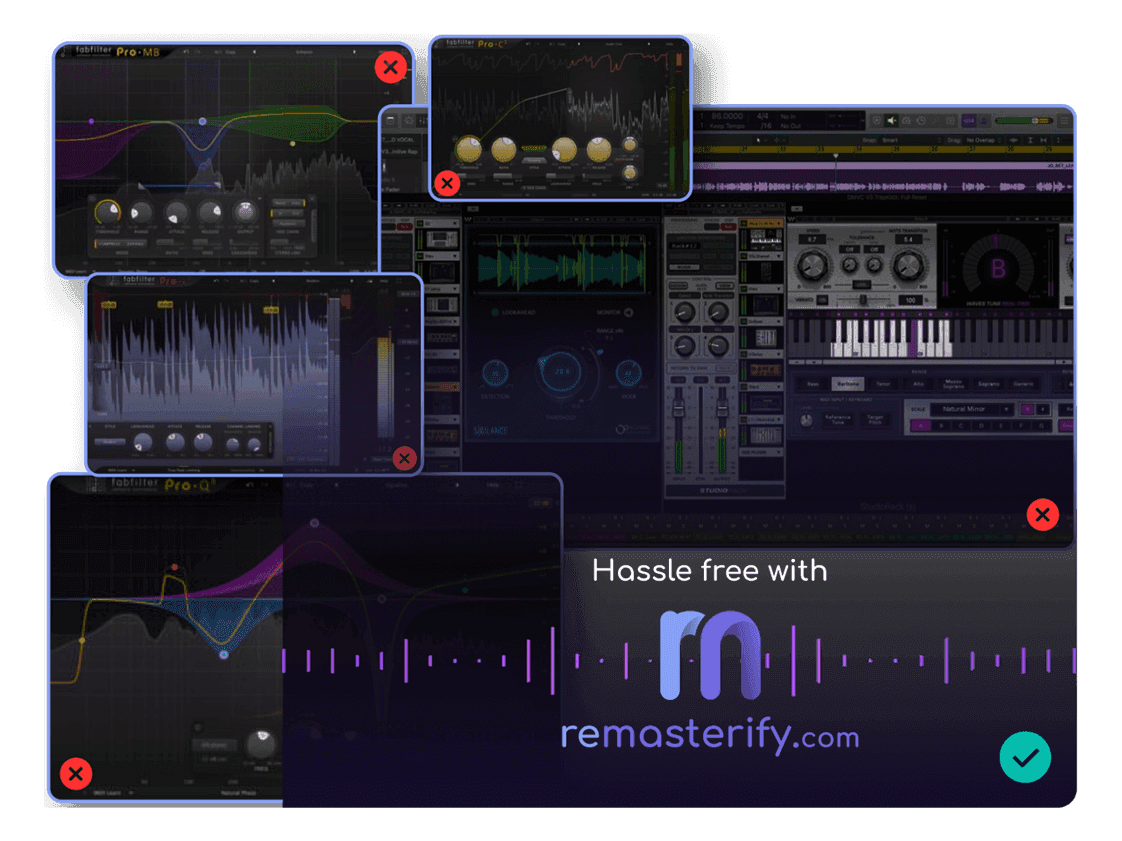Click the red X on Pro-C compressor panel
The width and height of the screenshot is (1122, 841).
click(447, 183)
